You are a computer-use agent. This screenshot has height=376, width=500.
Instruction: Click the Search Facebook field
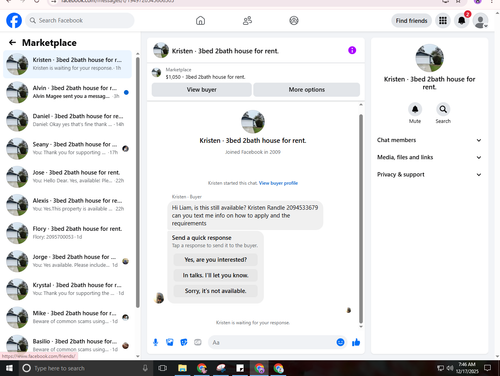(80, 21)
